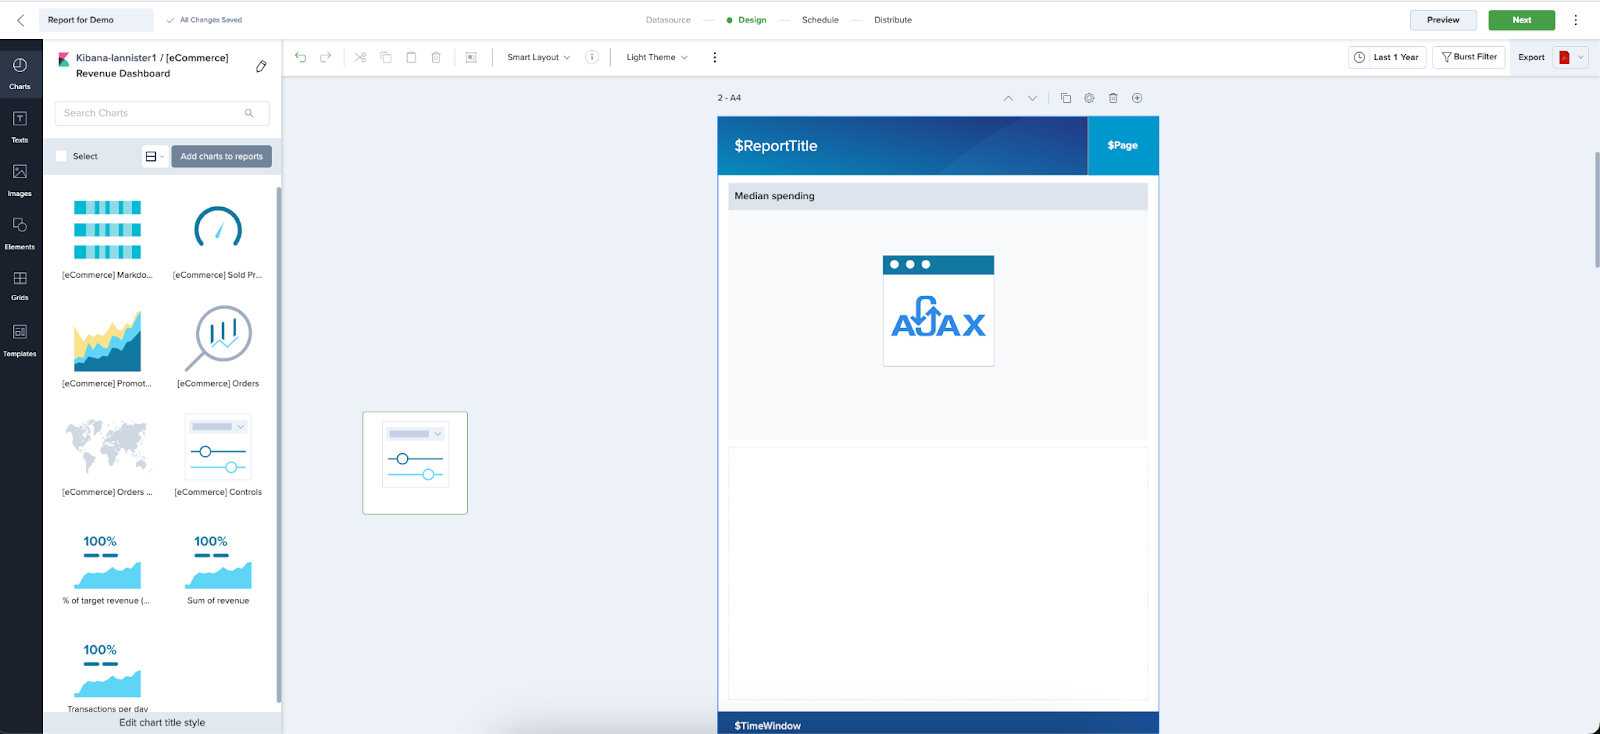This screenshot has width=1600, height=734.
Task: Add a new page with the plus icon
Action: pyautogui.click(x=1137, y=98)
